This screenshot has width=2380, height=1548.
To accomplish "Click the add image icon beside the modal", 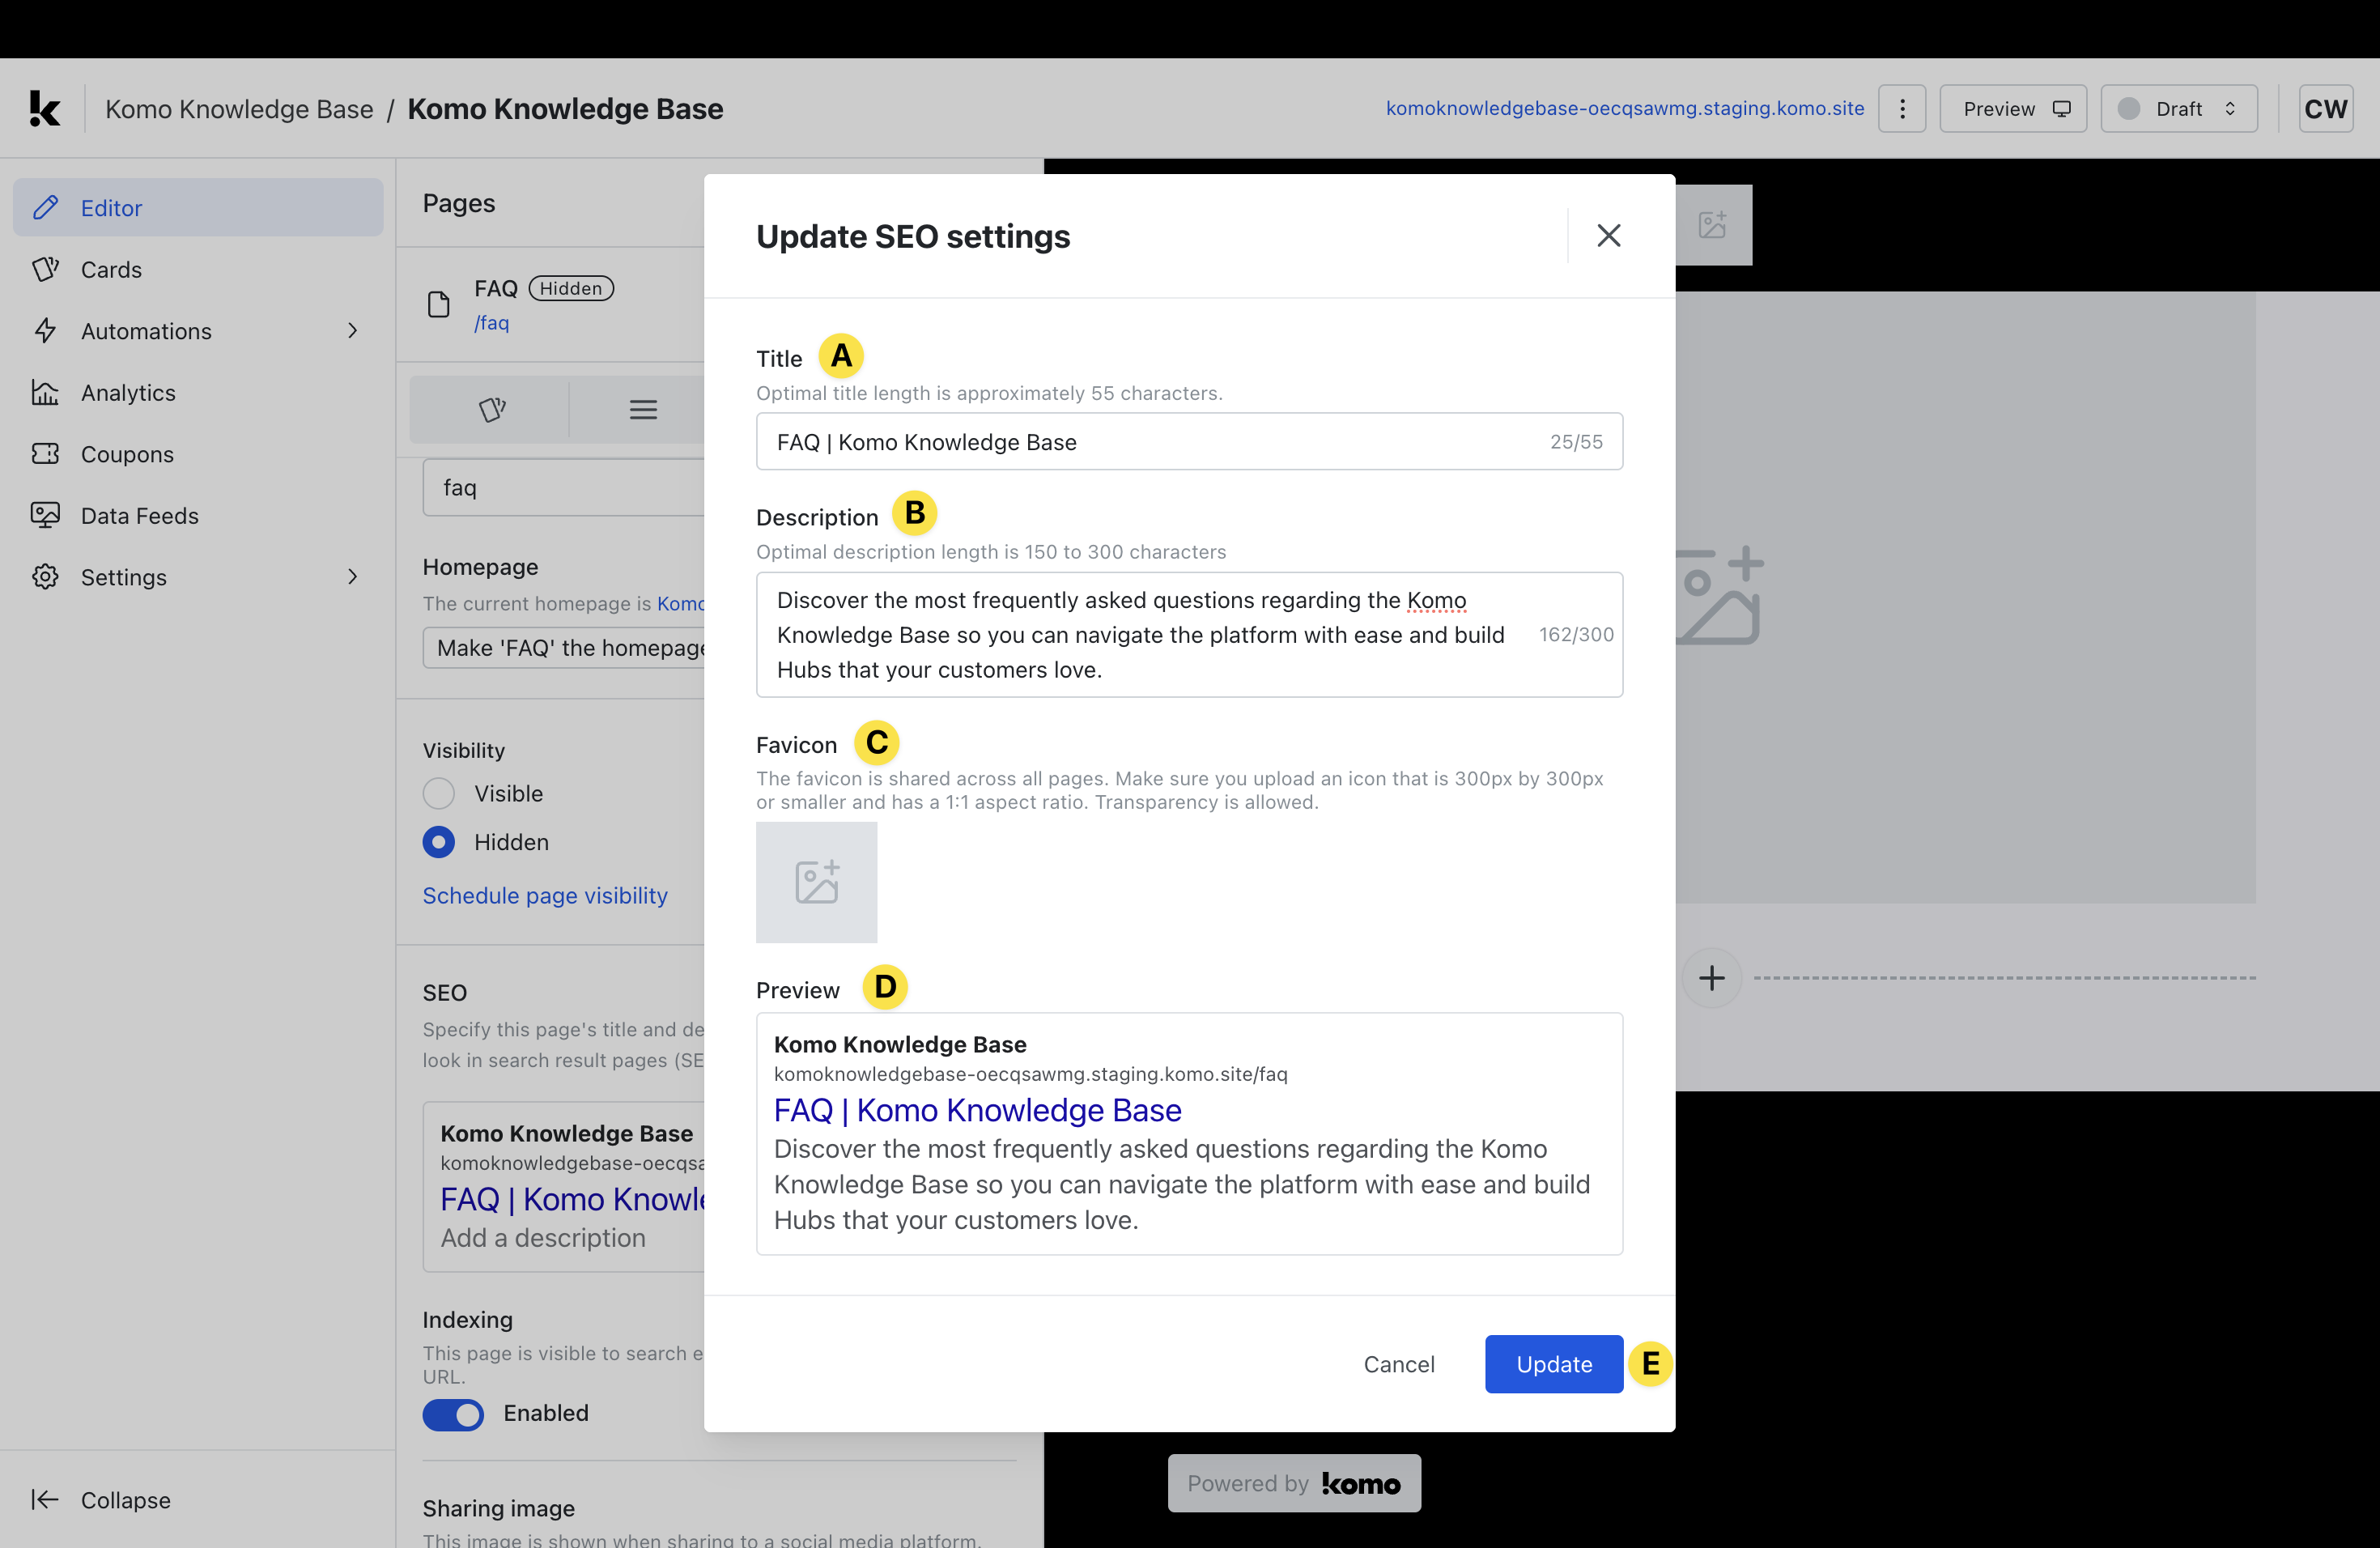I will pos(1712,224).
